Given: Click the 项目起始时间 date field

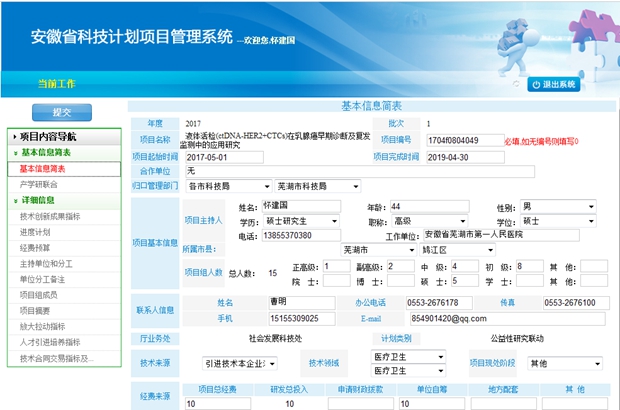Looking at the screenshot, I should click(x=224, y=157).
